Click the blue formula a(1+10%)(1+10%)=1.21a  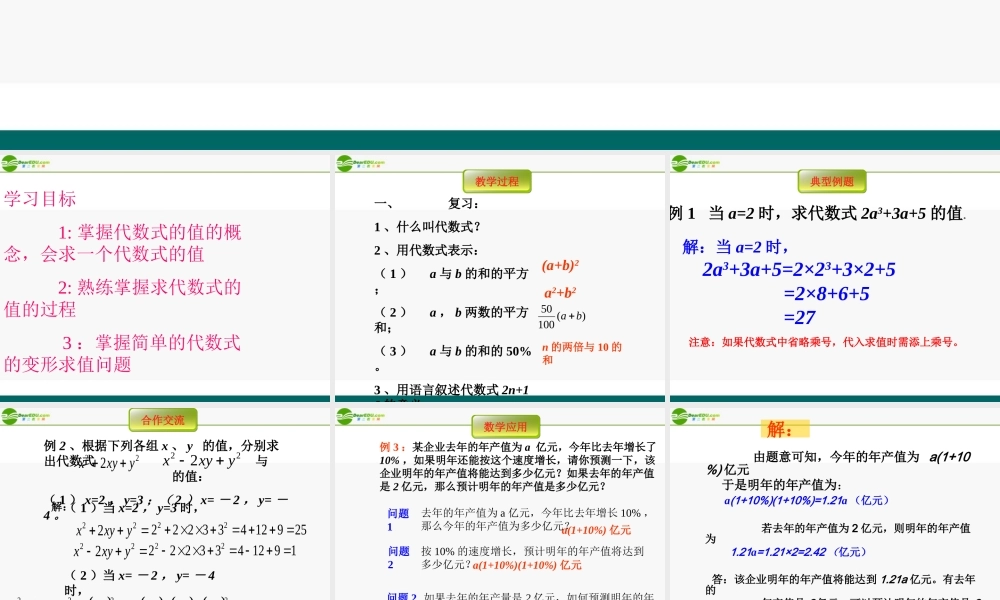pos(806,501)
